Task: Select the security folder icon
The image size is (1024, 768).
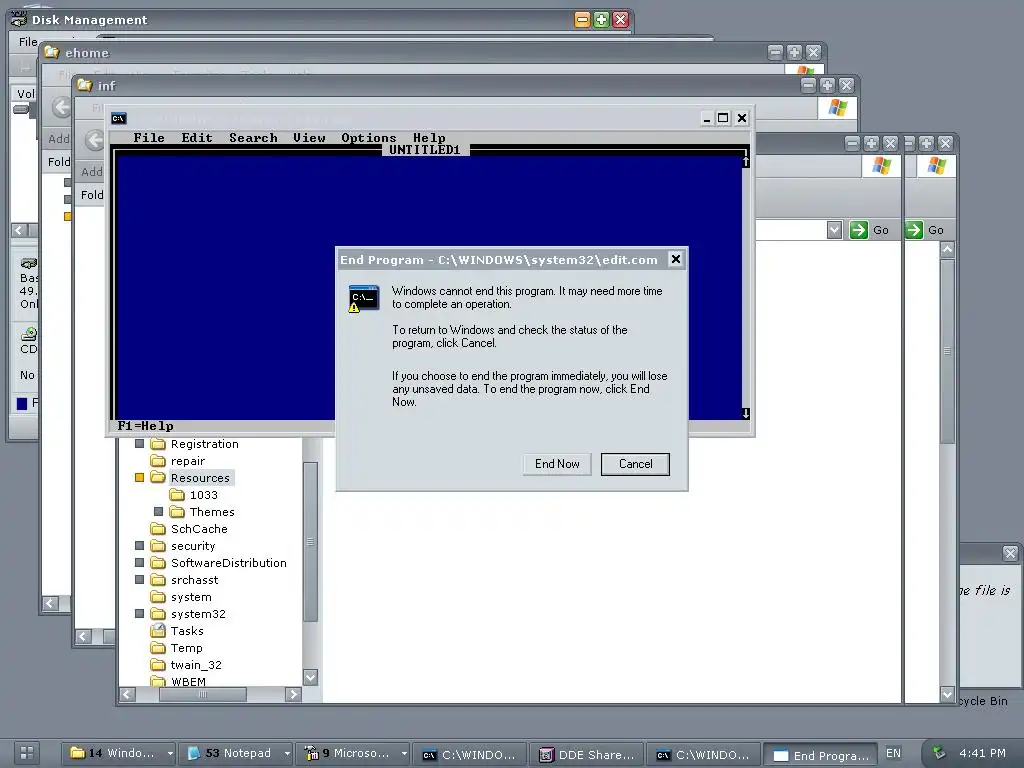Action: [158, 546]
